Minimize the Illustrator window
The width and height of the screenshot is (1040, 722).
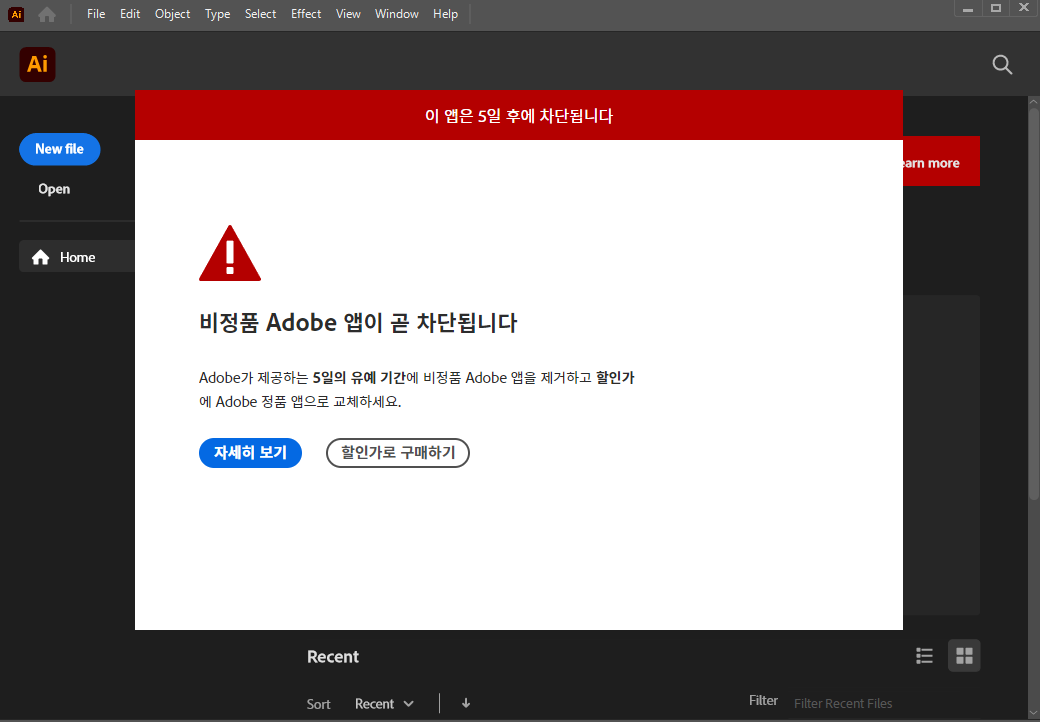pyautogui.click(x=968, y=9)
